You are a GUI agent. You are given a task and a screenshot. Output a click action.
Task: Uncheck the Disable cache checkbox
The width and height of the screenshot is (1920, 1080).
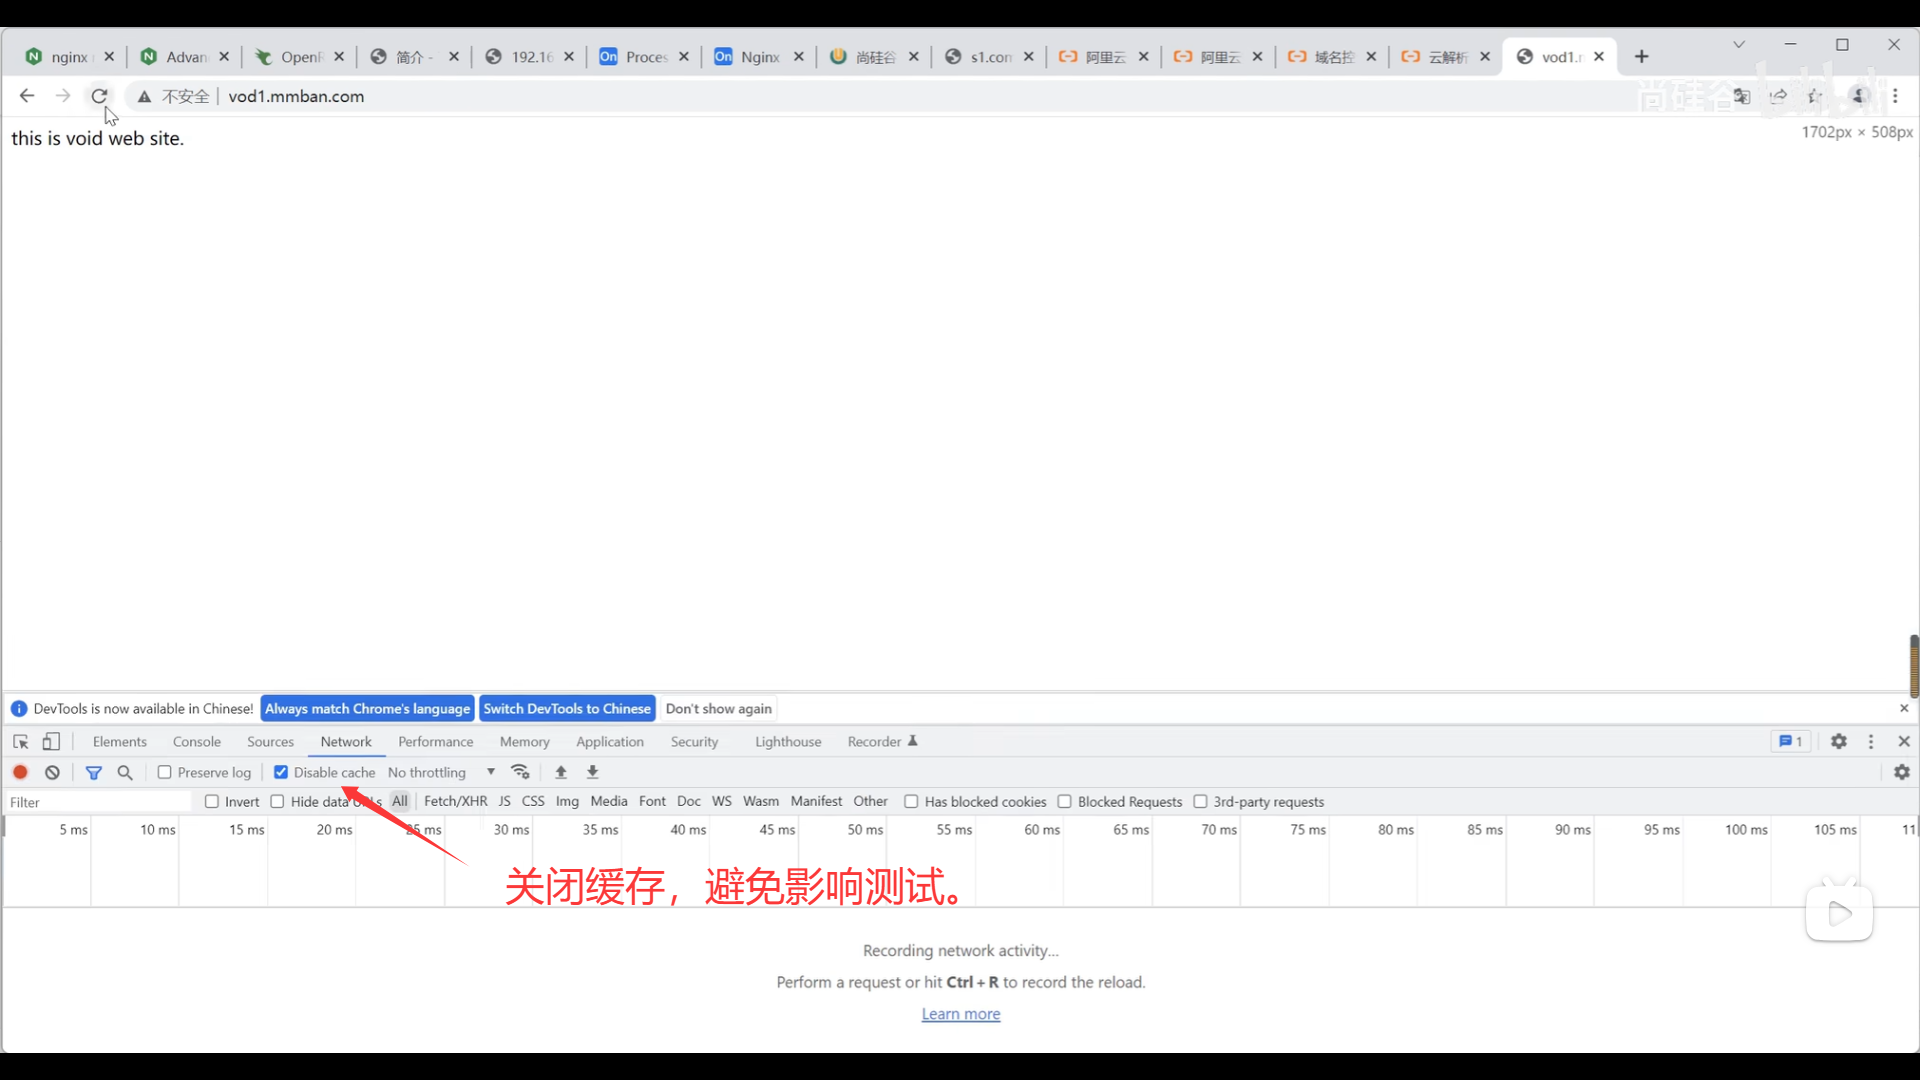(x=281, y=772)
